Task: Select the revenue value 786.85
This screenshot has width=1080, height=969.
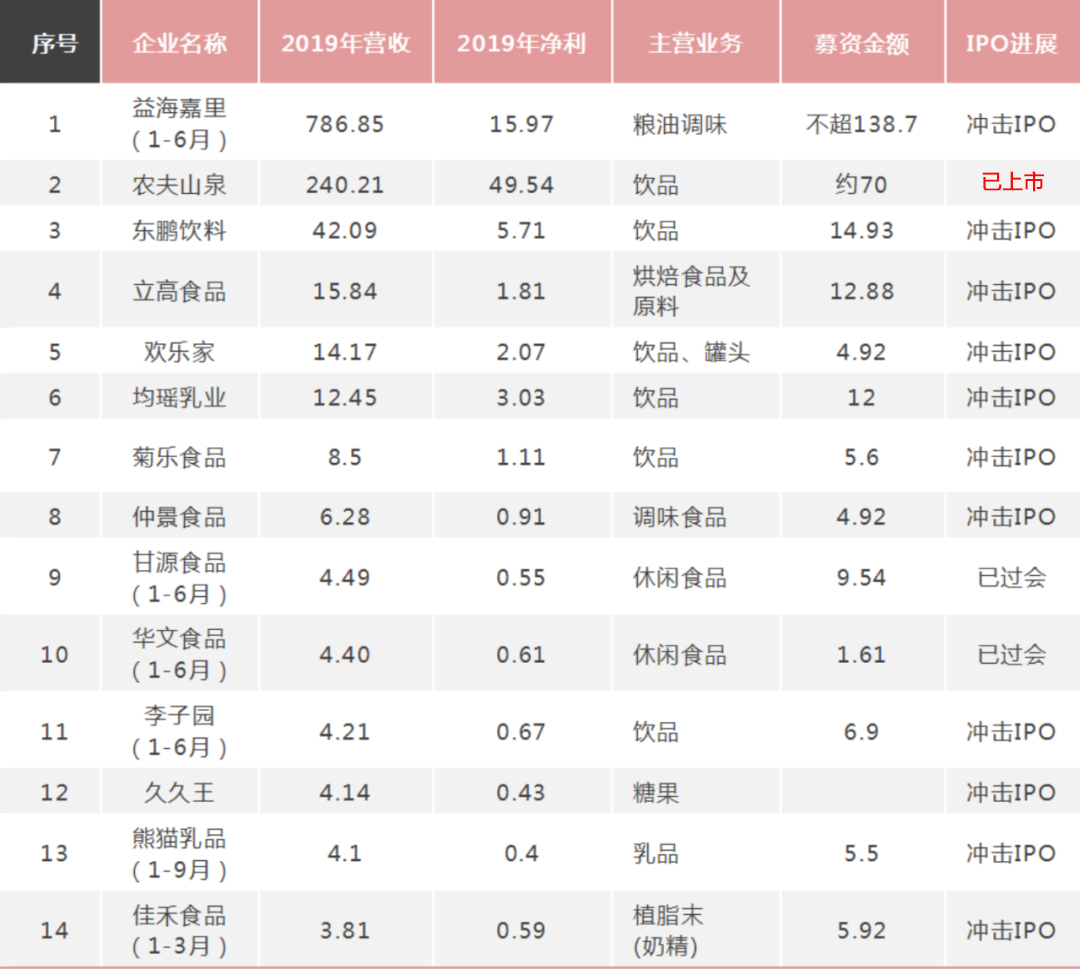Action: [345, 124]
